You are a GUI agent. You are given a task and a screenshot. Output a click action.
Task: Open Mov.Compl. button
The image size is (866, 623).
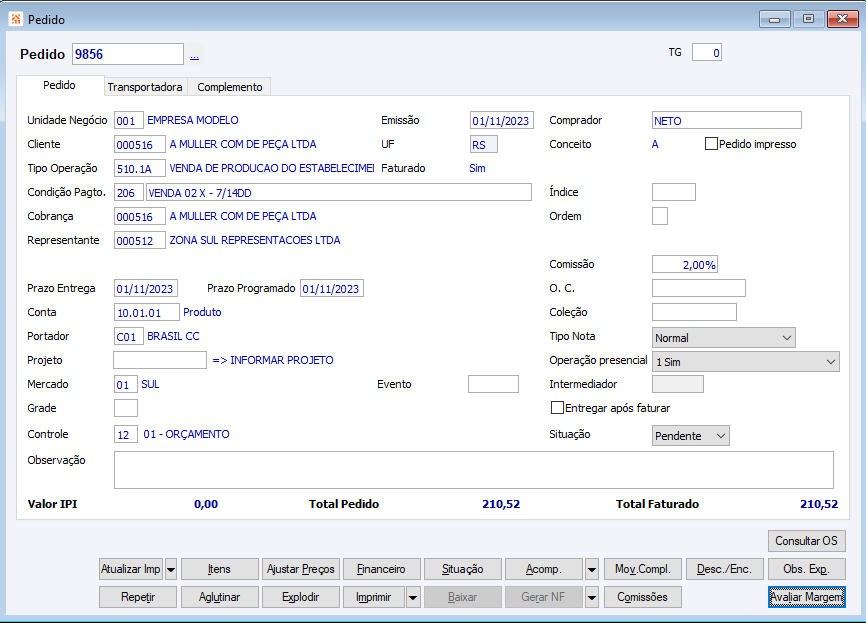[x=643, y=569]
